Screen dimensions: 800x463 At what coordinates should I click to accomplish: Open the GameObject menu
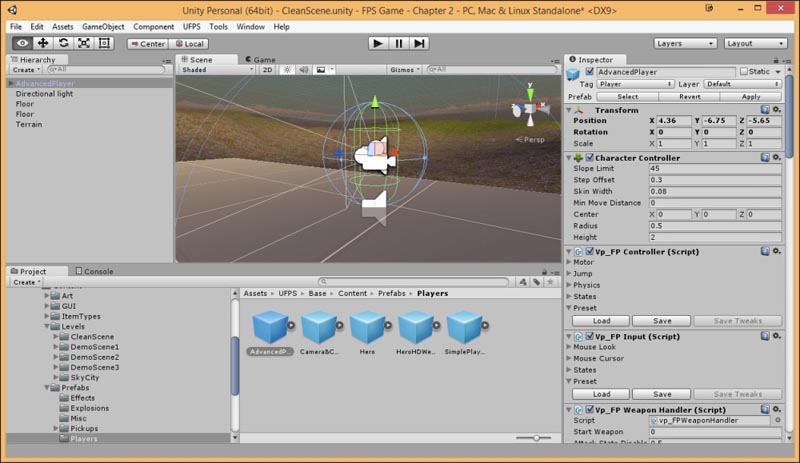tap(103, 26)
